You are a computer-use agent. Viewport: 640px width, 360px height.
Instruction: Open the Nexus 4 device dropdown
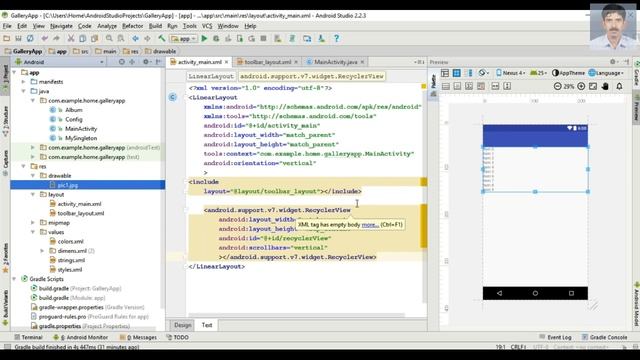coord(511,73)
